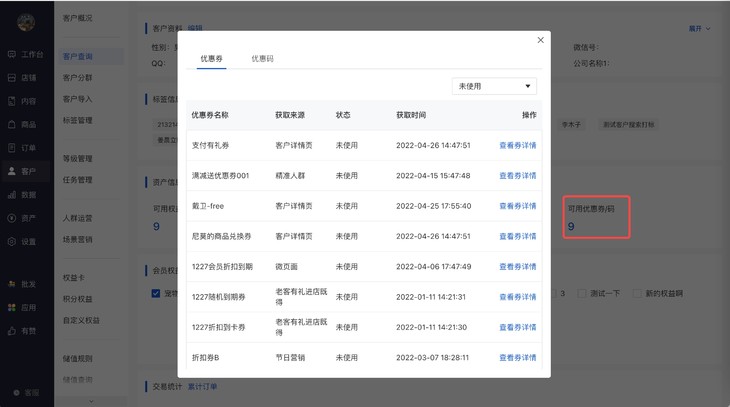Open the 设置 settings gear icon
The width and height of the screenshot is (730, 407).
point(12,242)
